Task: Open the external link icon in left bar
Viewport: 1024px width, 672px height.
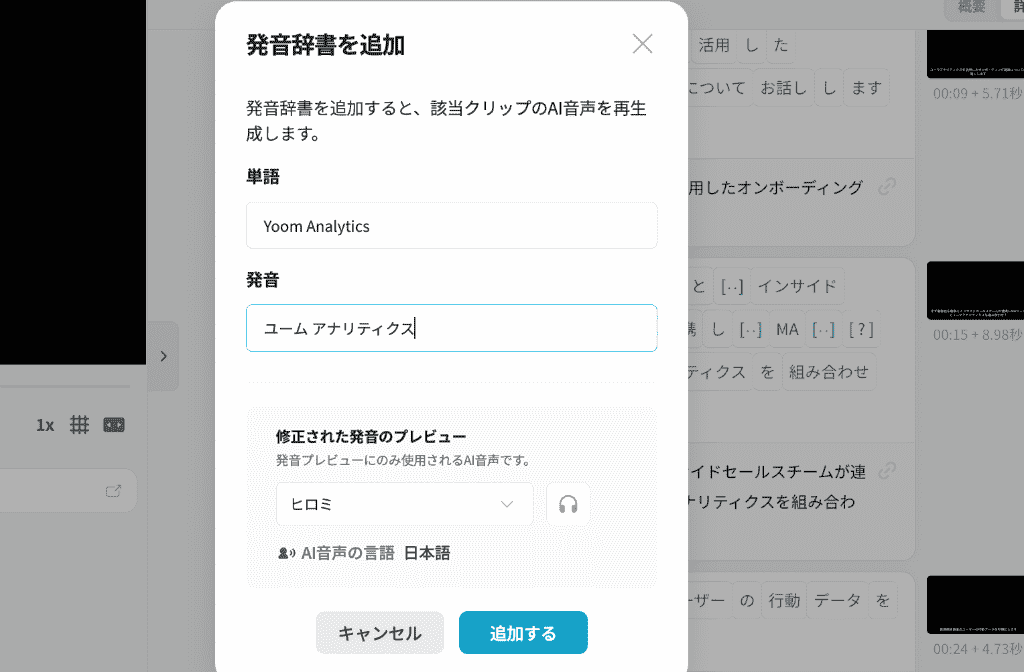Action: click(x=114, y=490)
